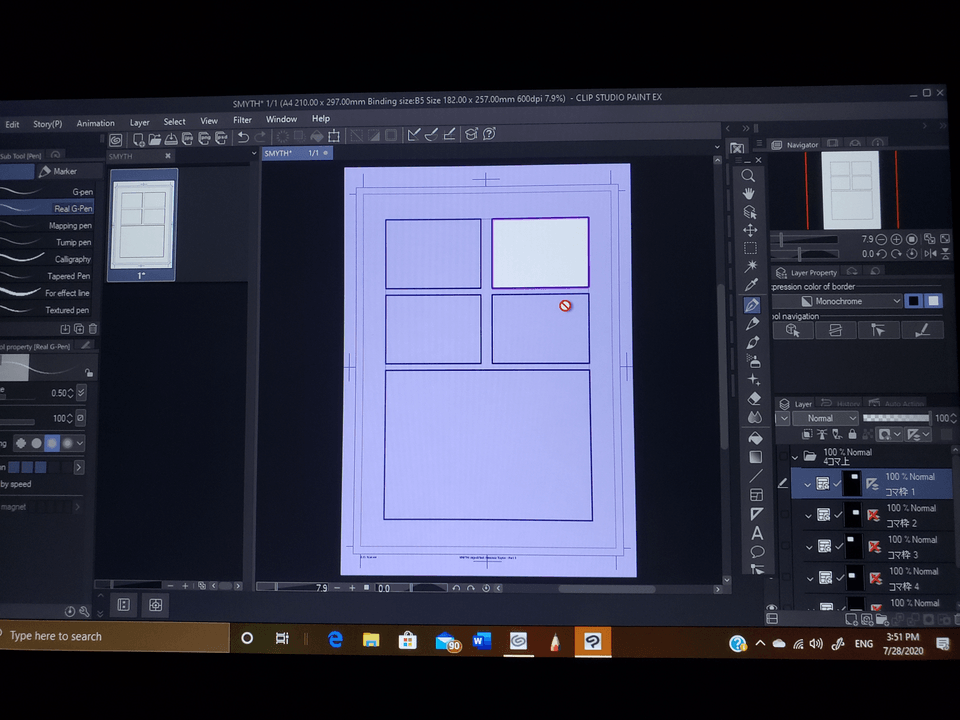Delete the selected sub tool with the trash icon
Viewport: 960px width, 720px height.
tap(92, 329)
